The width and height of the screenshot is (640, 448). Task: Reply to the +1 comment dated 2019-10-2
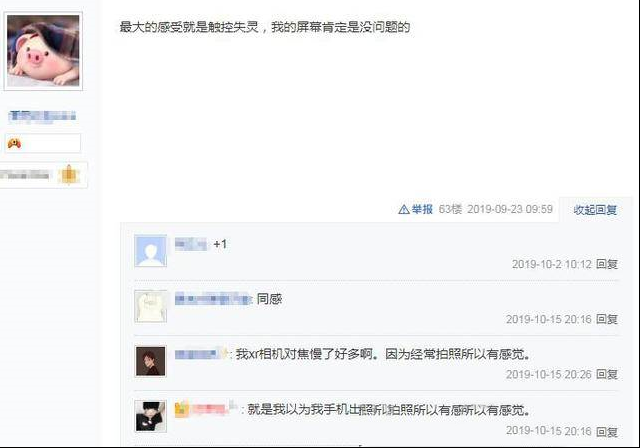click(607, 264)
